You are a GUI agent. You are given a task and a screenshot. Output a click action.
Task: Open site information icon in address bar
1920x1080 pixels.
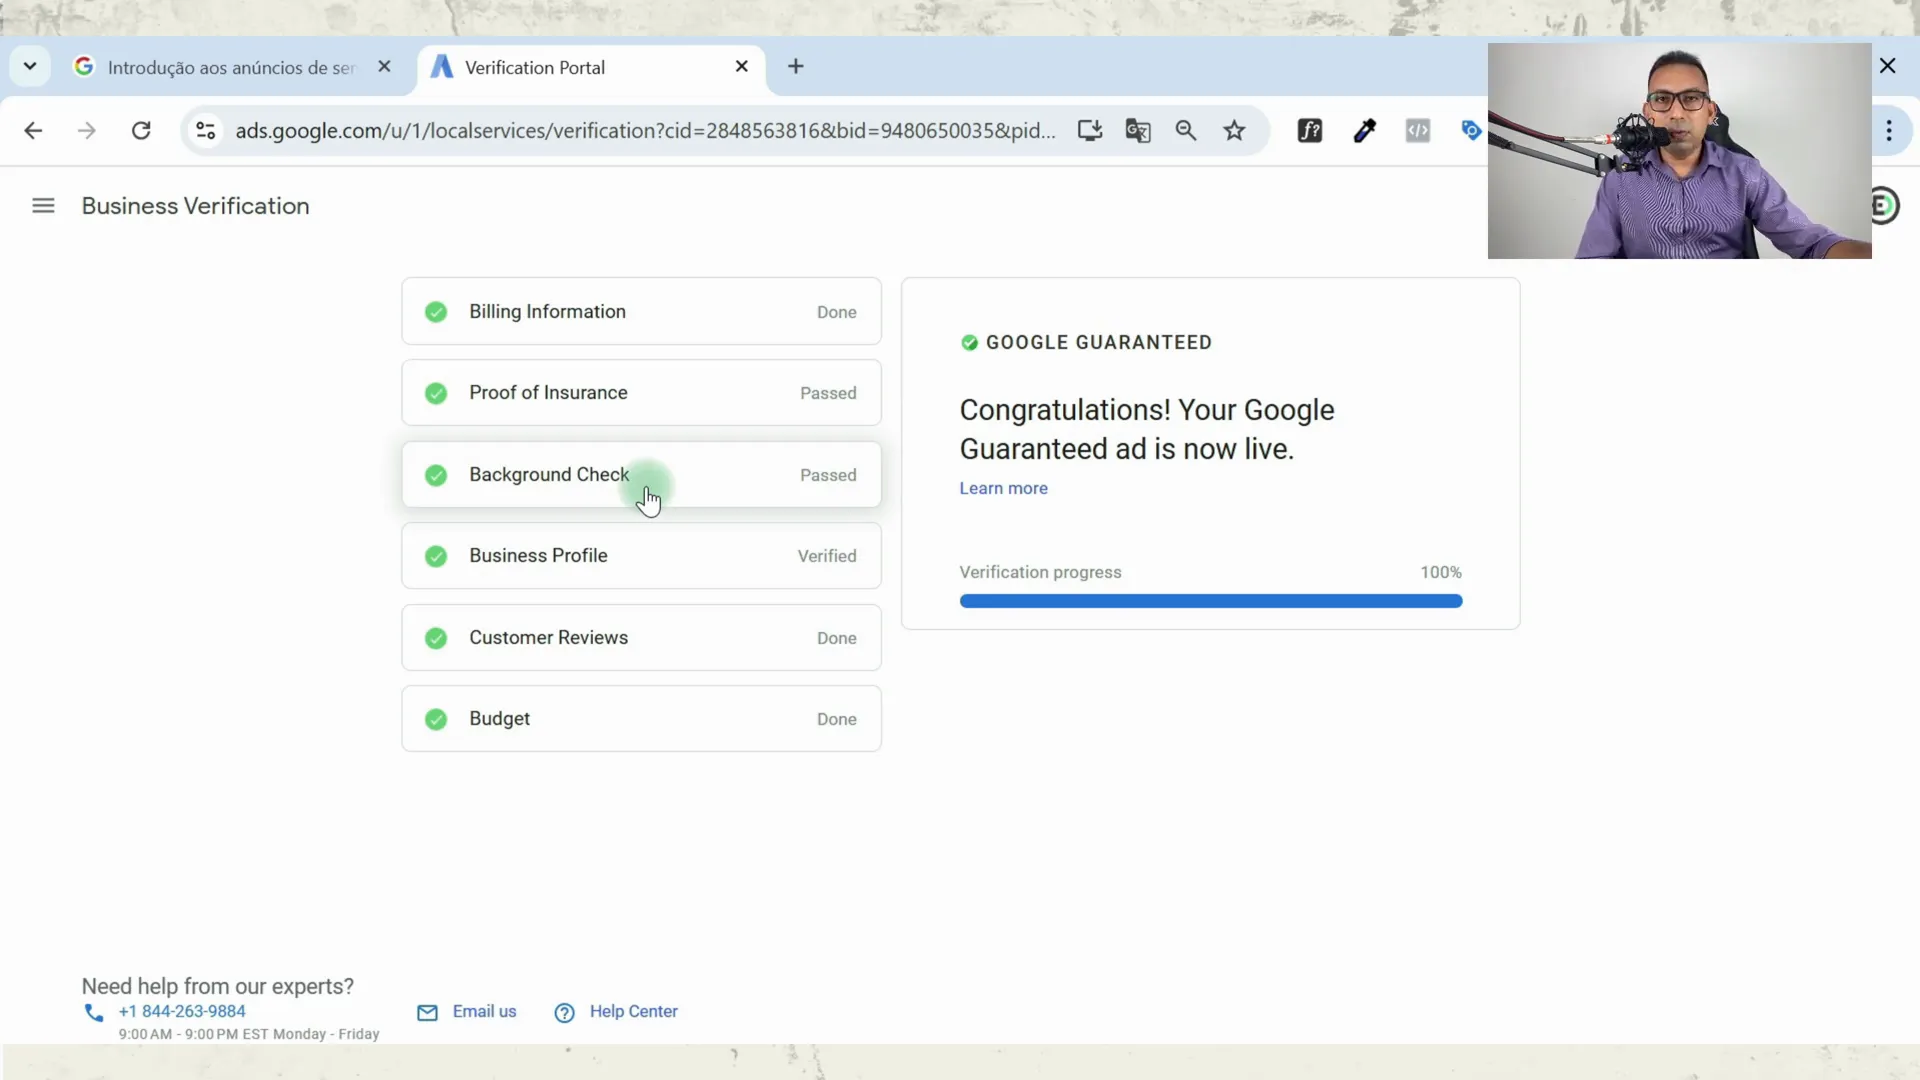[206, 131]
